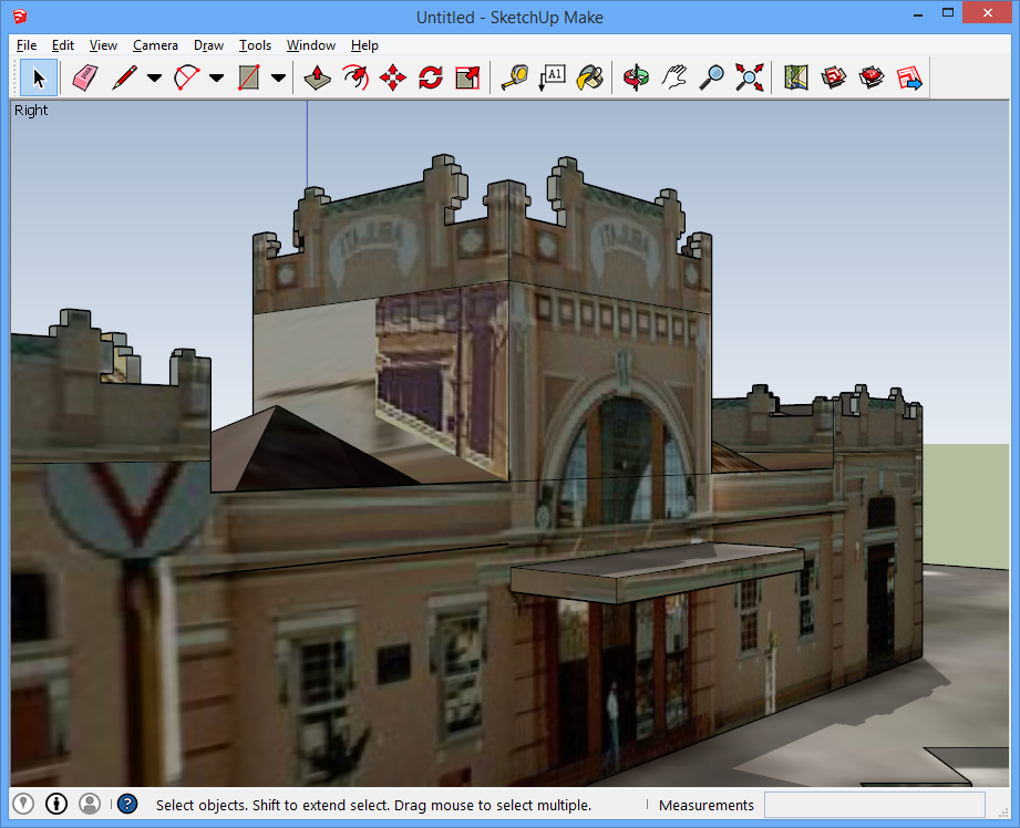Viewport: 1020px width, 828px height.
Task: Activate the Orbit camera tool
Action: (x=635, y=78)
